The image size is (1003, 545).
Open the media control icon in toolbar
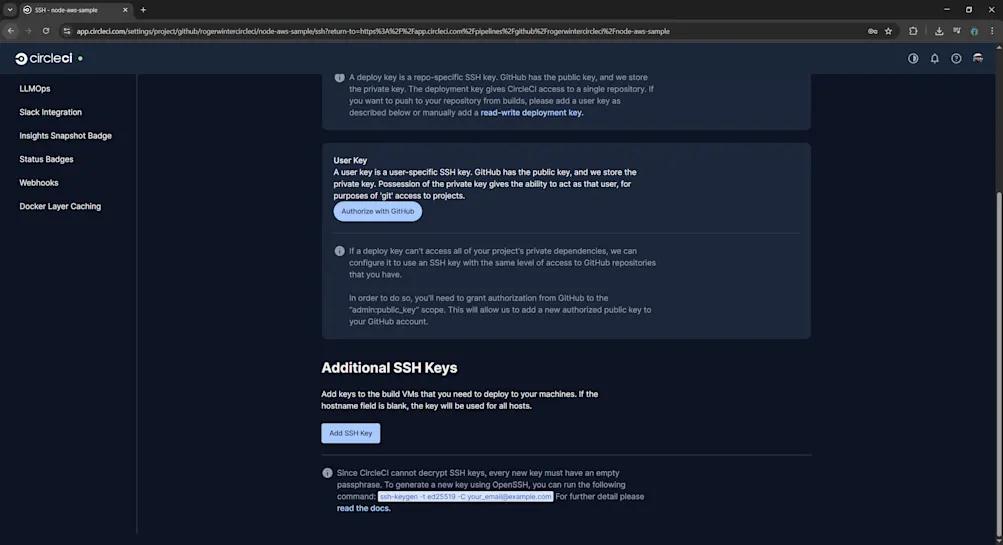[956, 31]
